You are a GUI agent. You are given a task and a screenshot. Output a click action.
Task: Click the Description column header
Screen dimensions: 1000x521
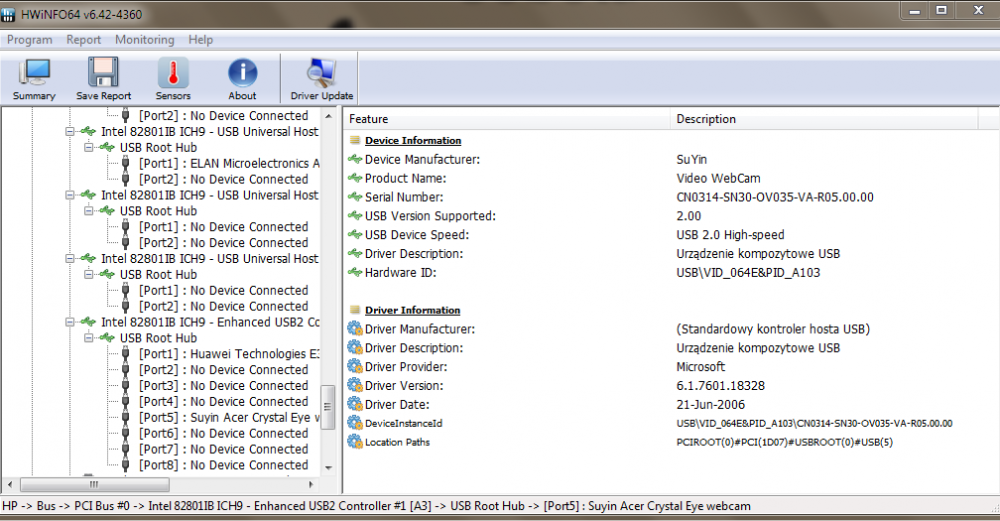coord(824,119)
